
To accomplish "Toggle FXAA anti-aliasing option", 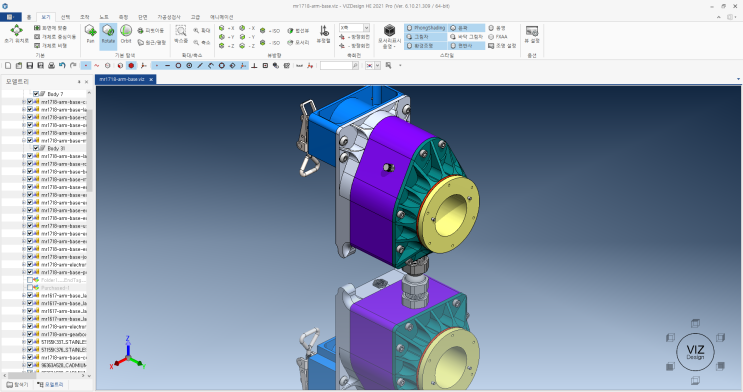I will click(x=498, y=36).
